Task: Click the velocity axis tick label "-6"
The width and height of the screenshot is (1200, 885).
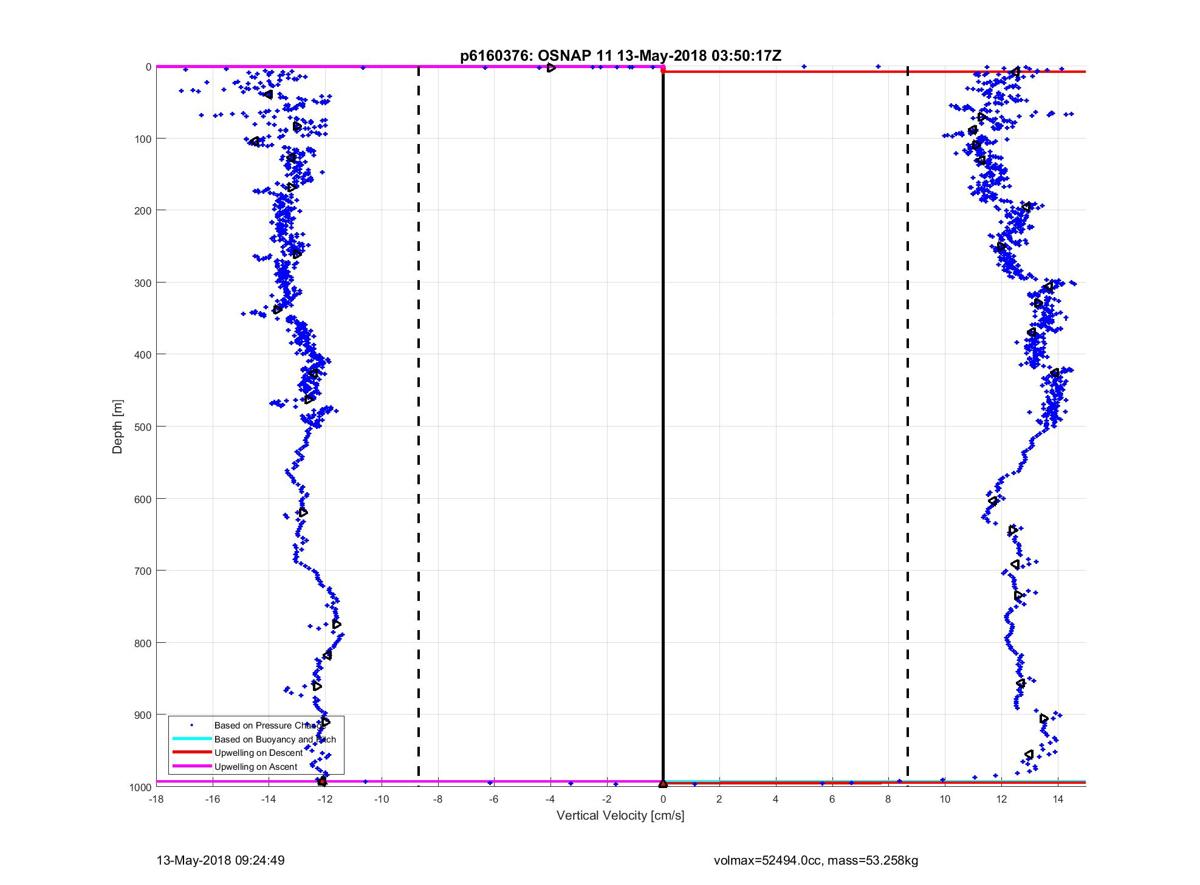Action: coord(494,799)
